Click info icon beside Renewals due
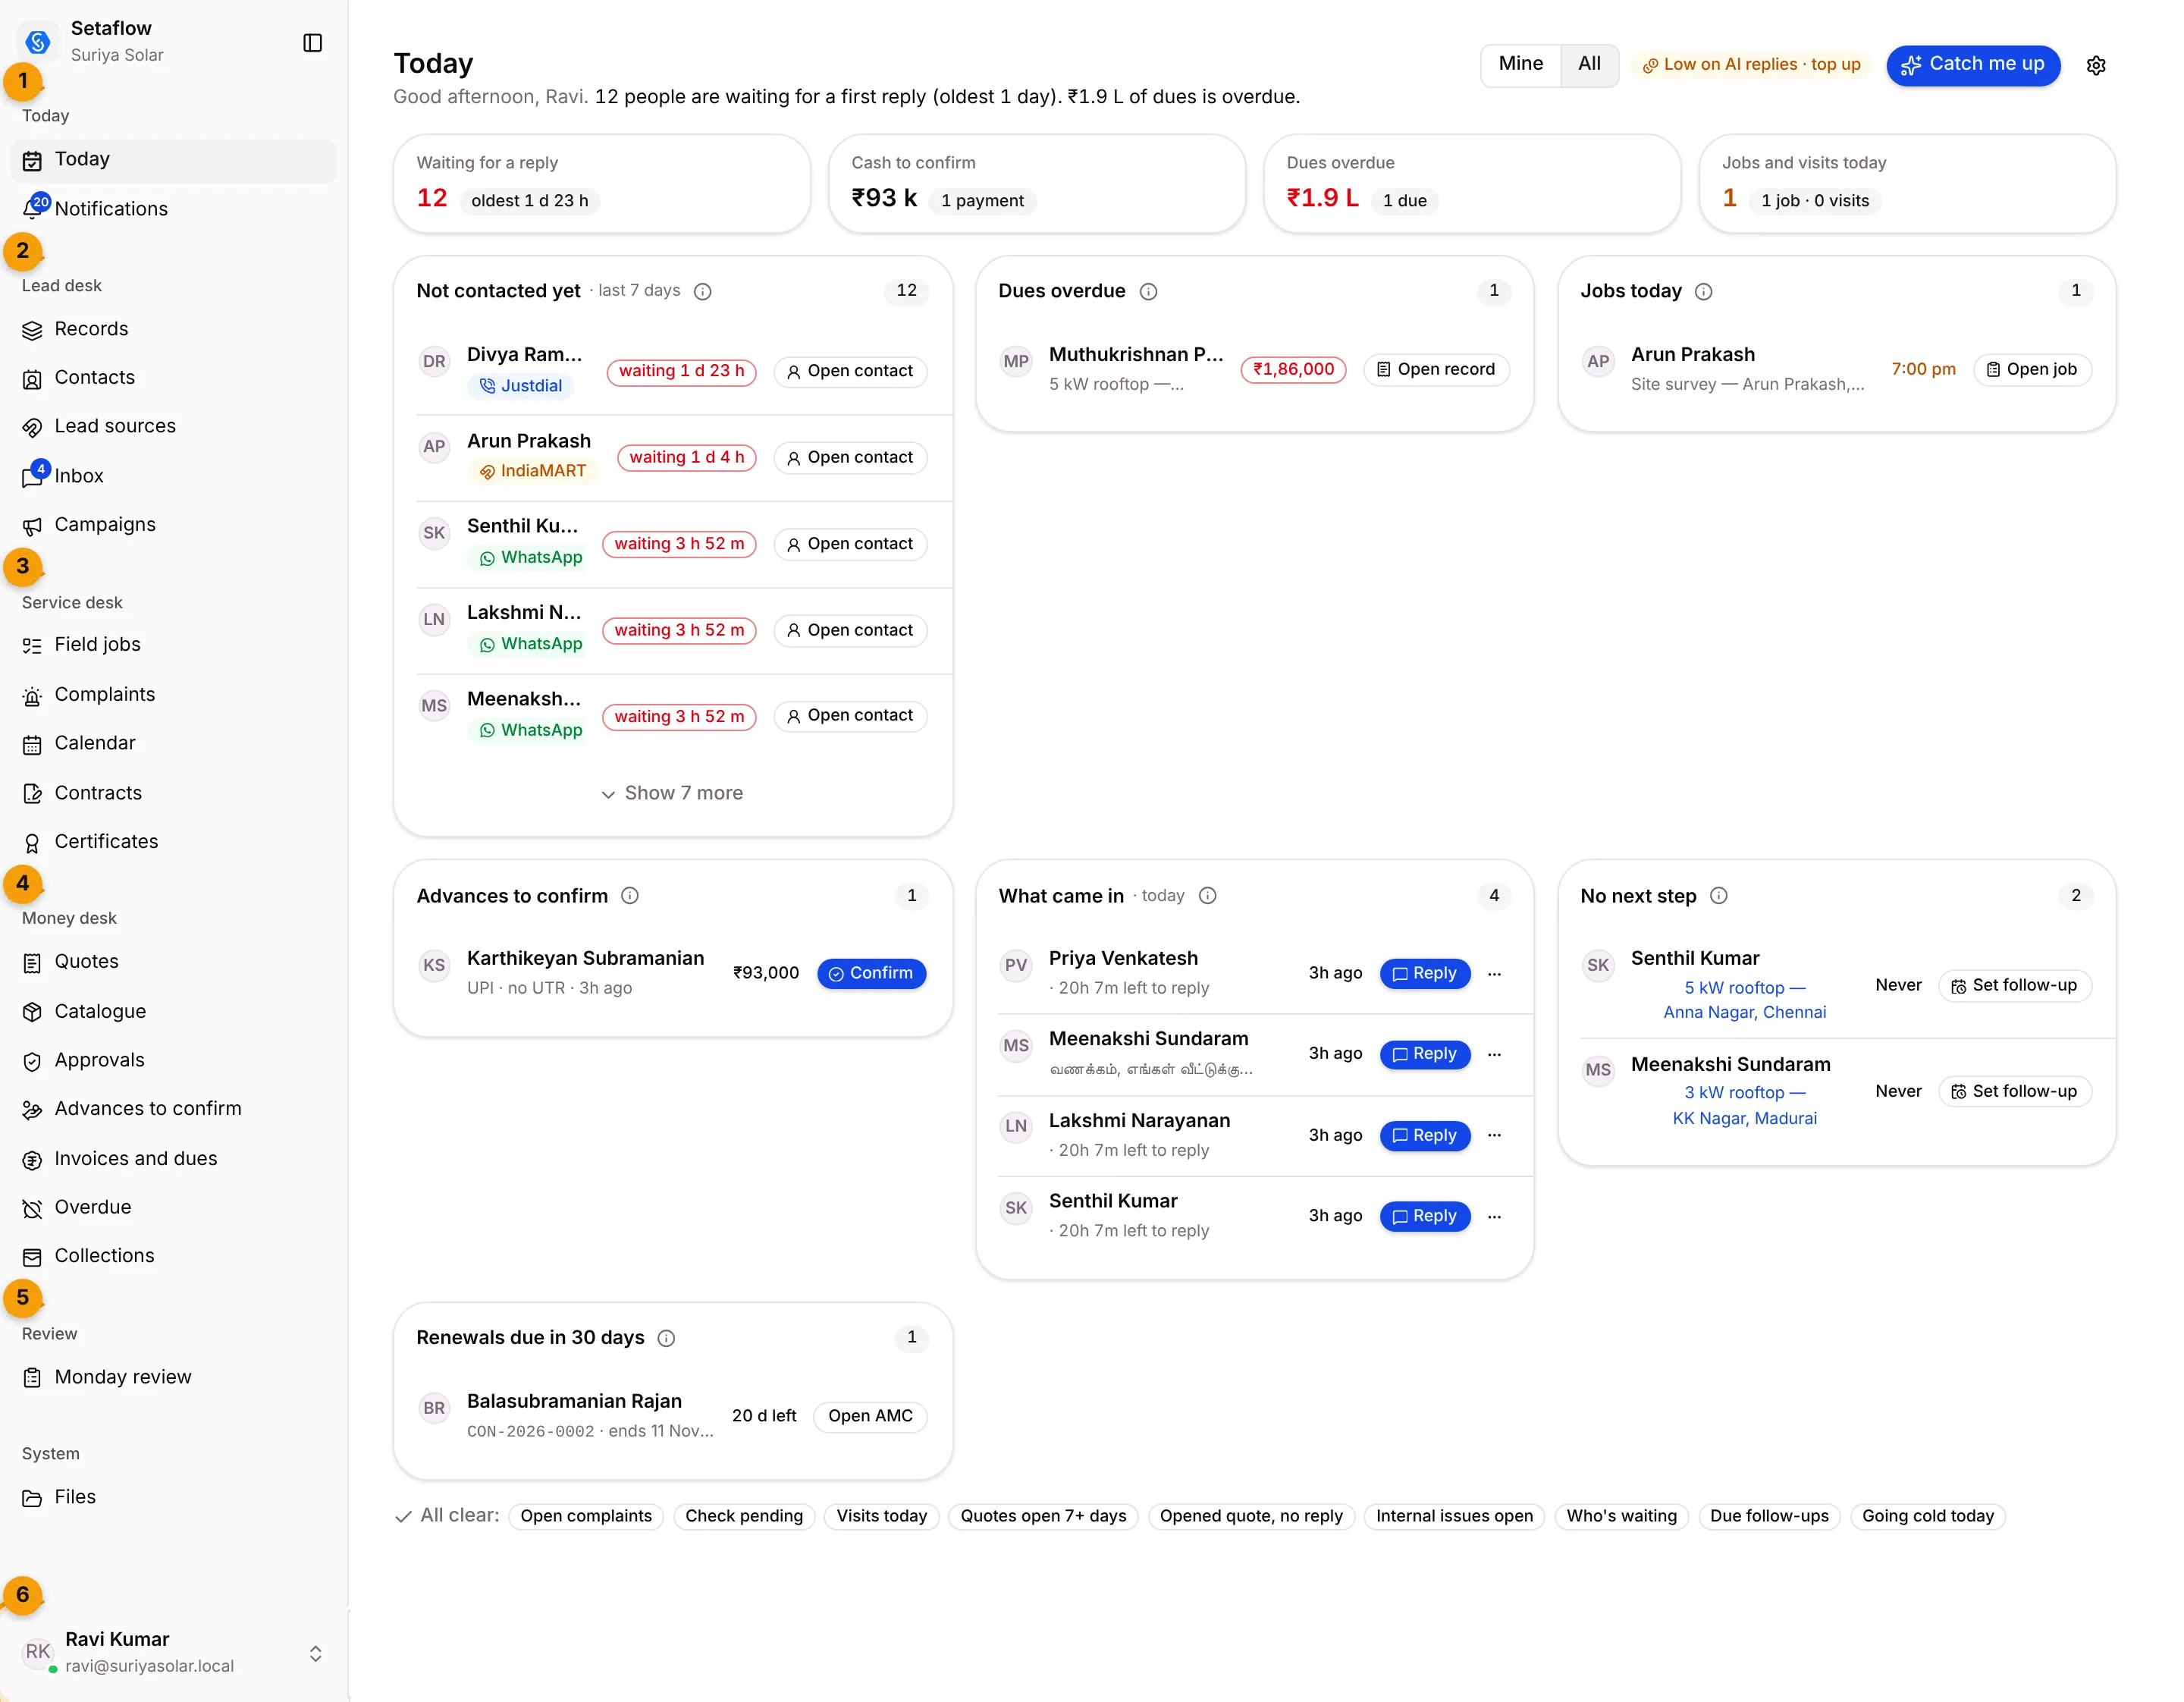 coord(666,1338)
